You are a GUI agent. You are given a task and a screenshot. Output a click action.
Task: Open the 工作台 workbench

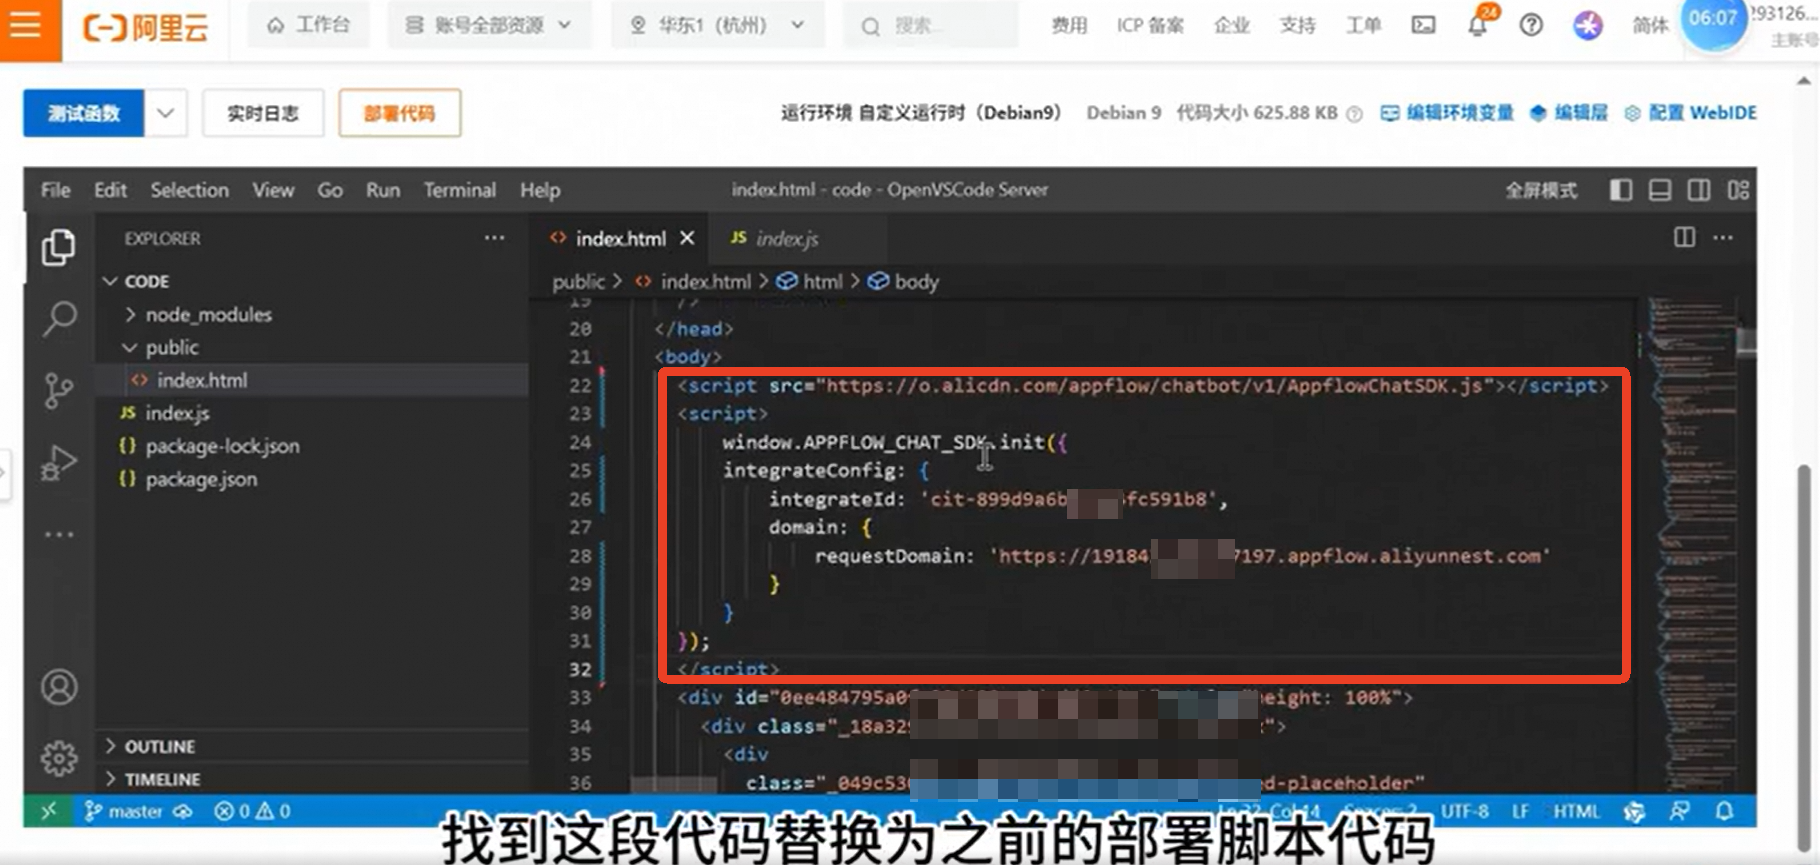pyautogui.click(x=308, y=25)
